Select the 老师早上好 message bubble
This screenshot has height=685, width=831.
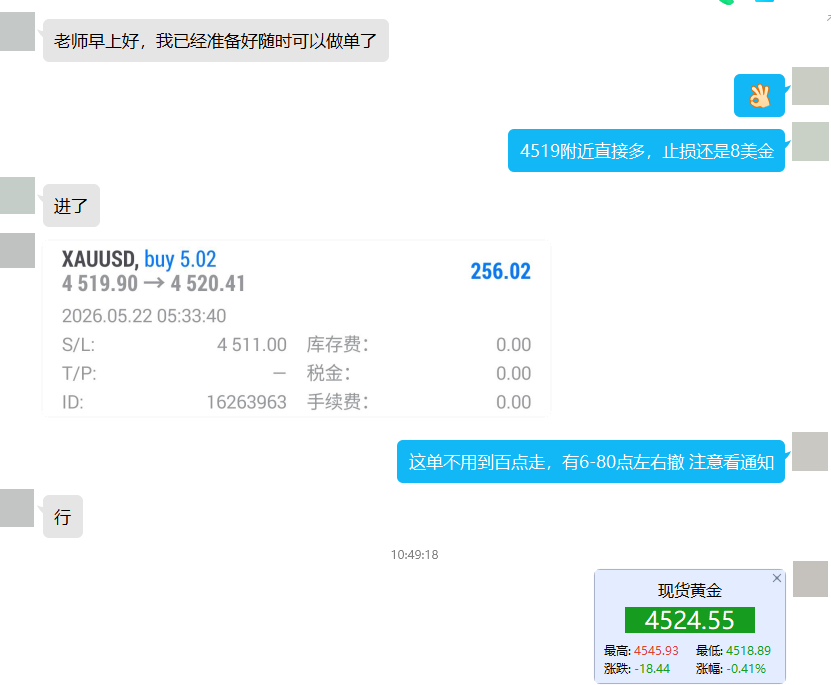point(216,41)
